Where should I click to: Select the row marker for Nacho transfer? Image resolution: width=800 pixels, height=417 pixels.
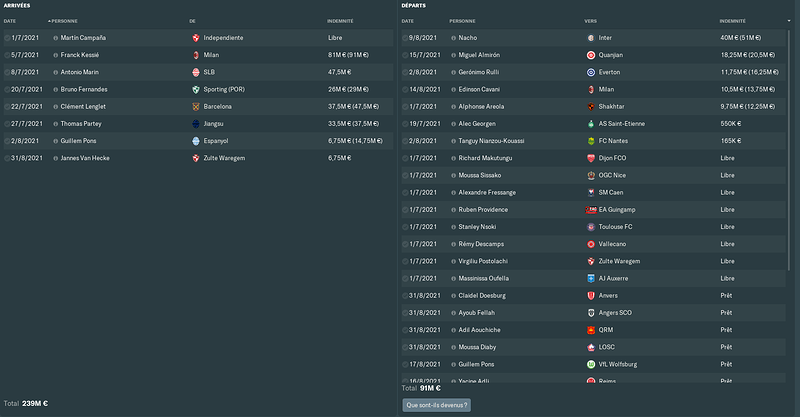coord(405,38)
